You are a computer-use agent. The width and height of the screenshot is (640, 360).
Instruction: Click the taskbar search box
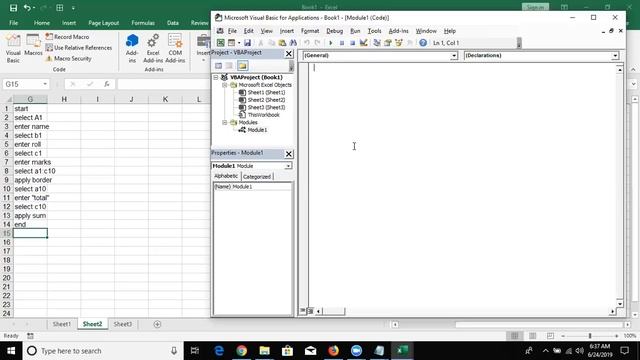pos(103,351)
